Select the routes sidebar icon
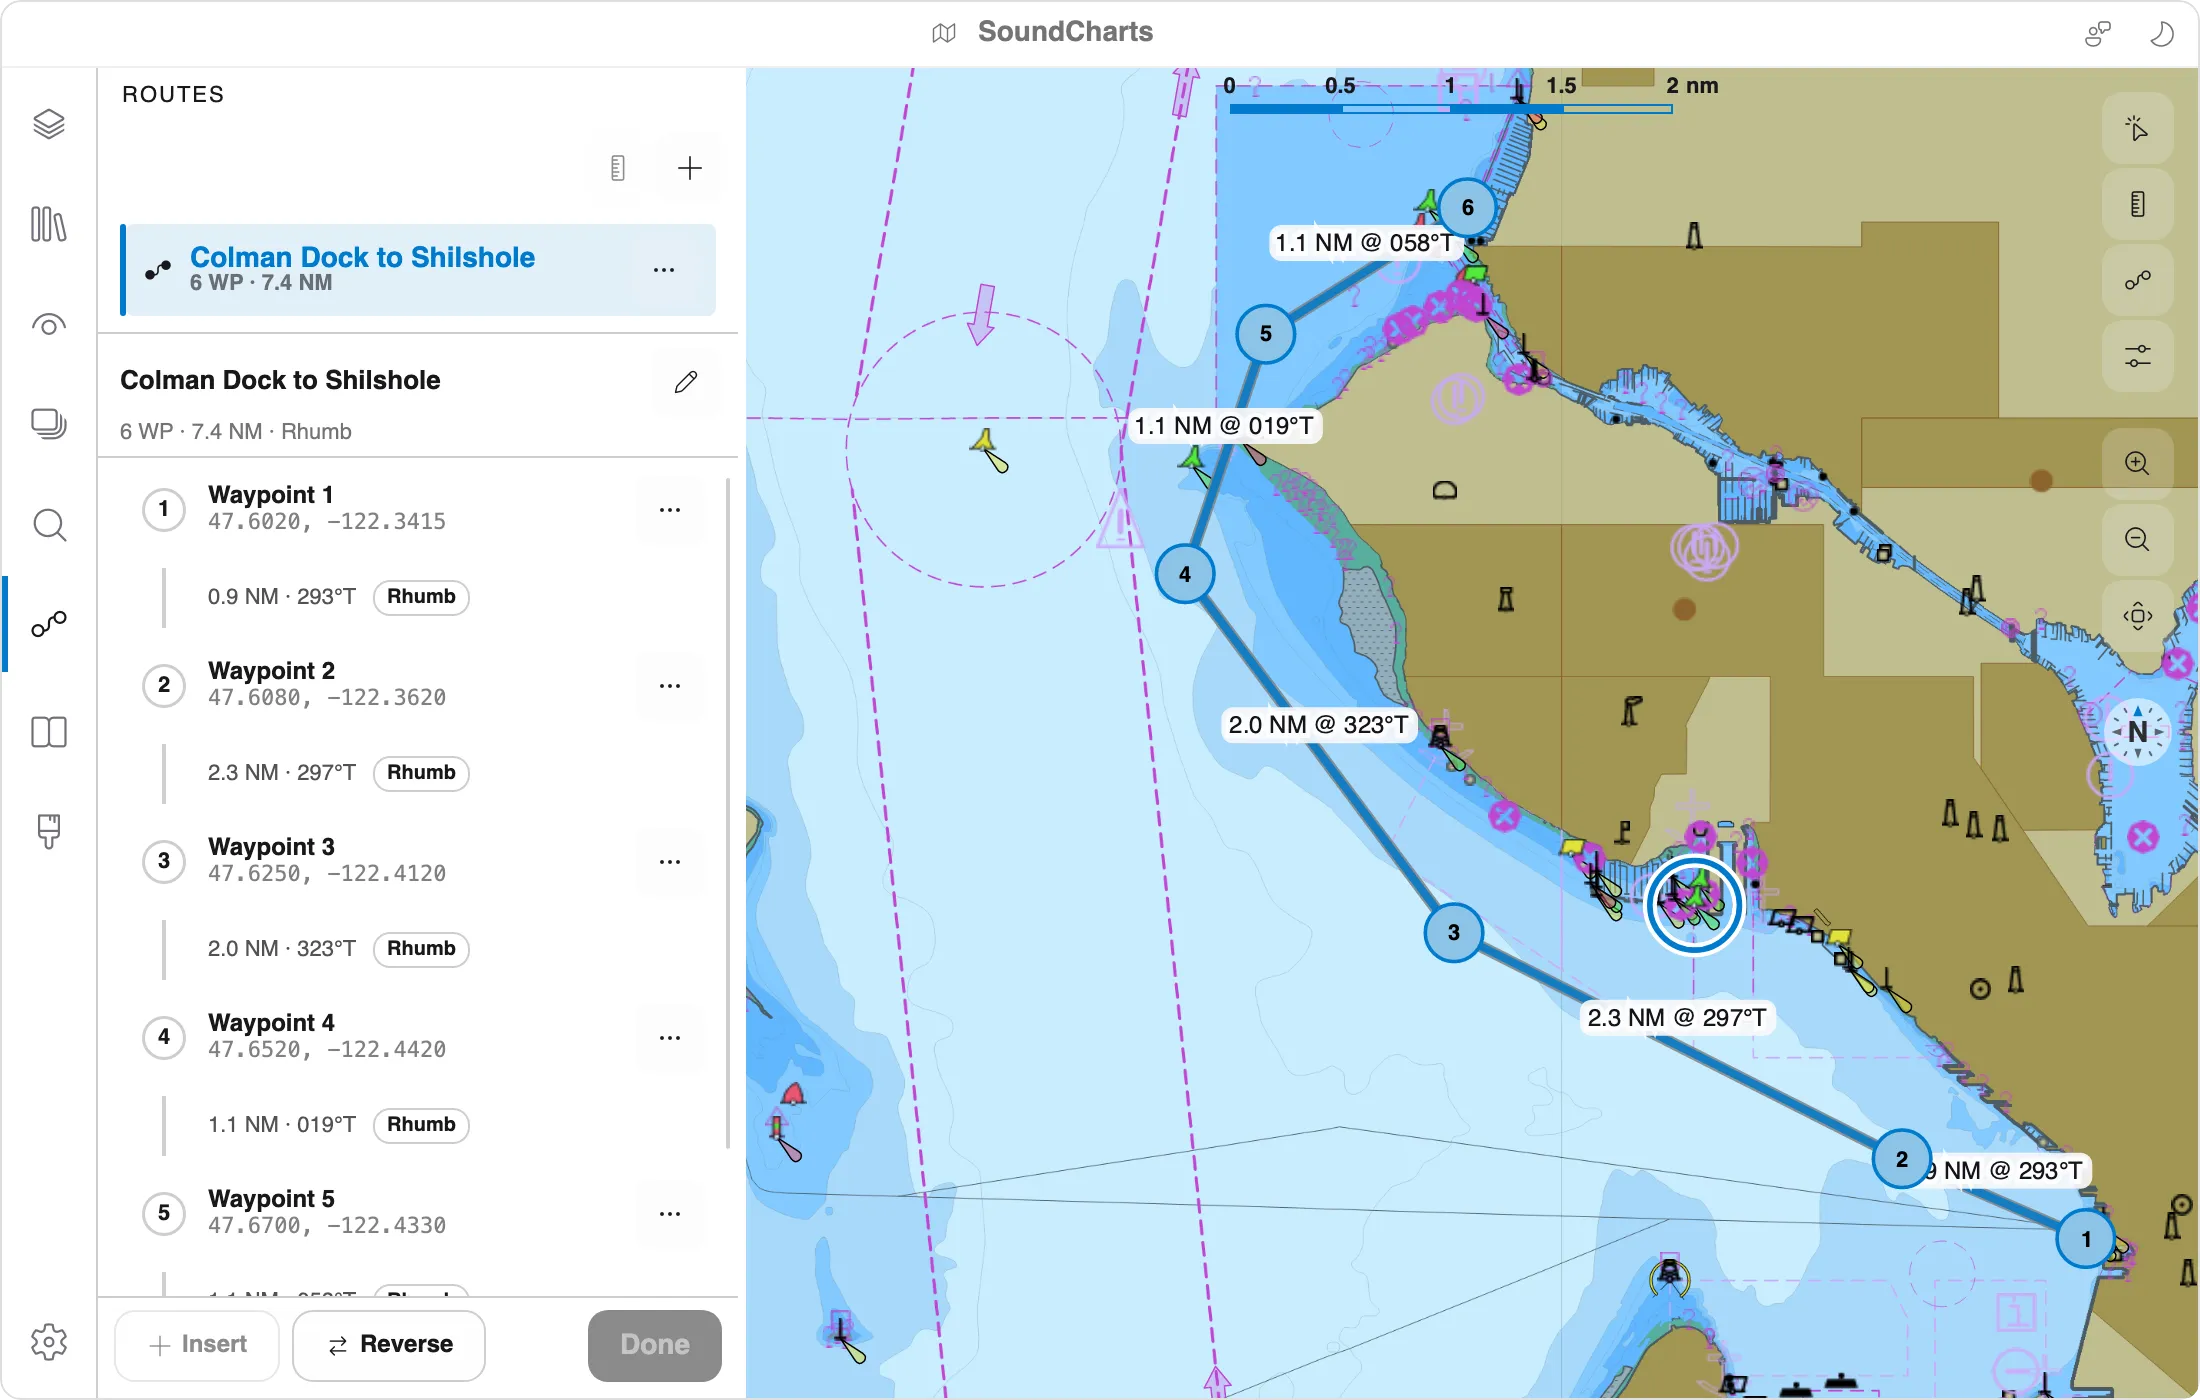The height and width of the screenshot is (1400, 2200). pyautogui.click(x=48, y=624)
